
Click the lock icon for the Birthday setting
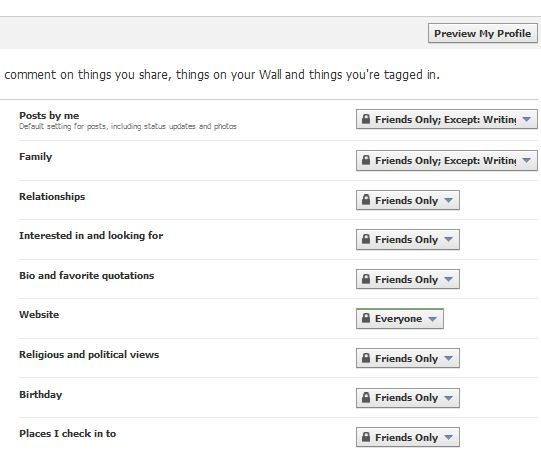366,398
